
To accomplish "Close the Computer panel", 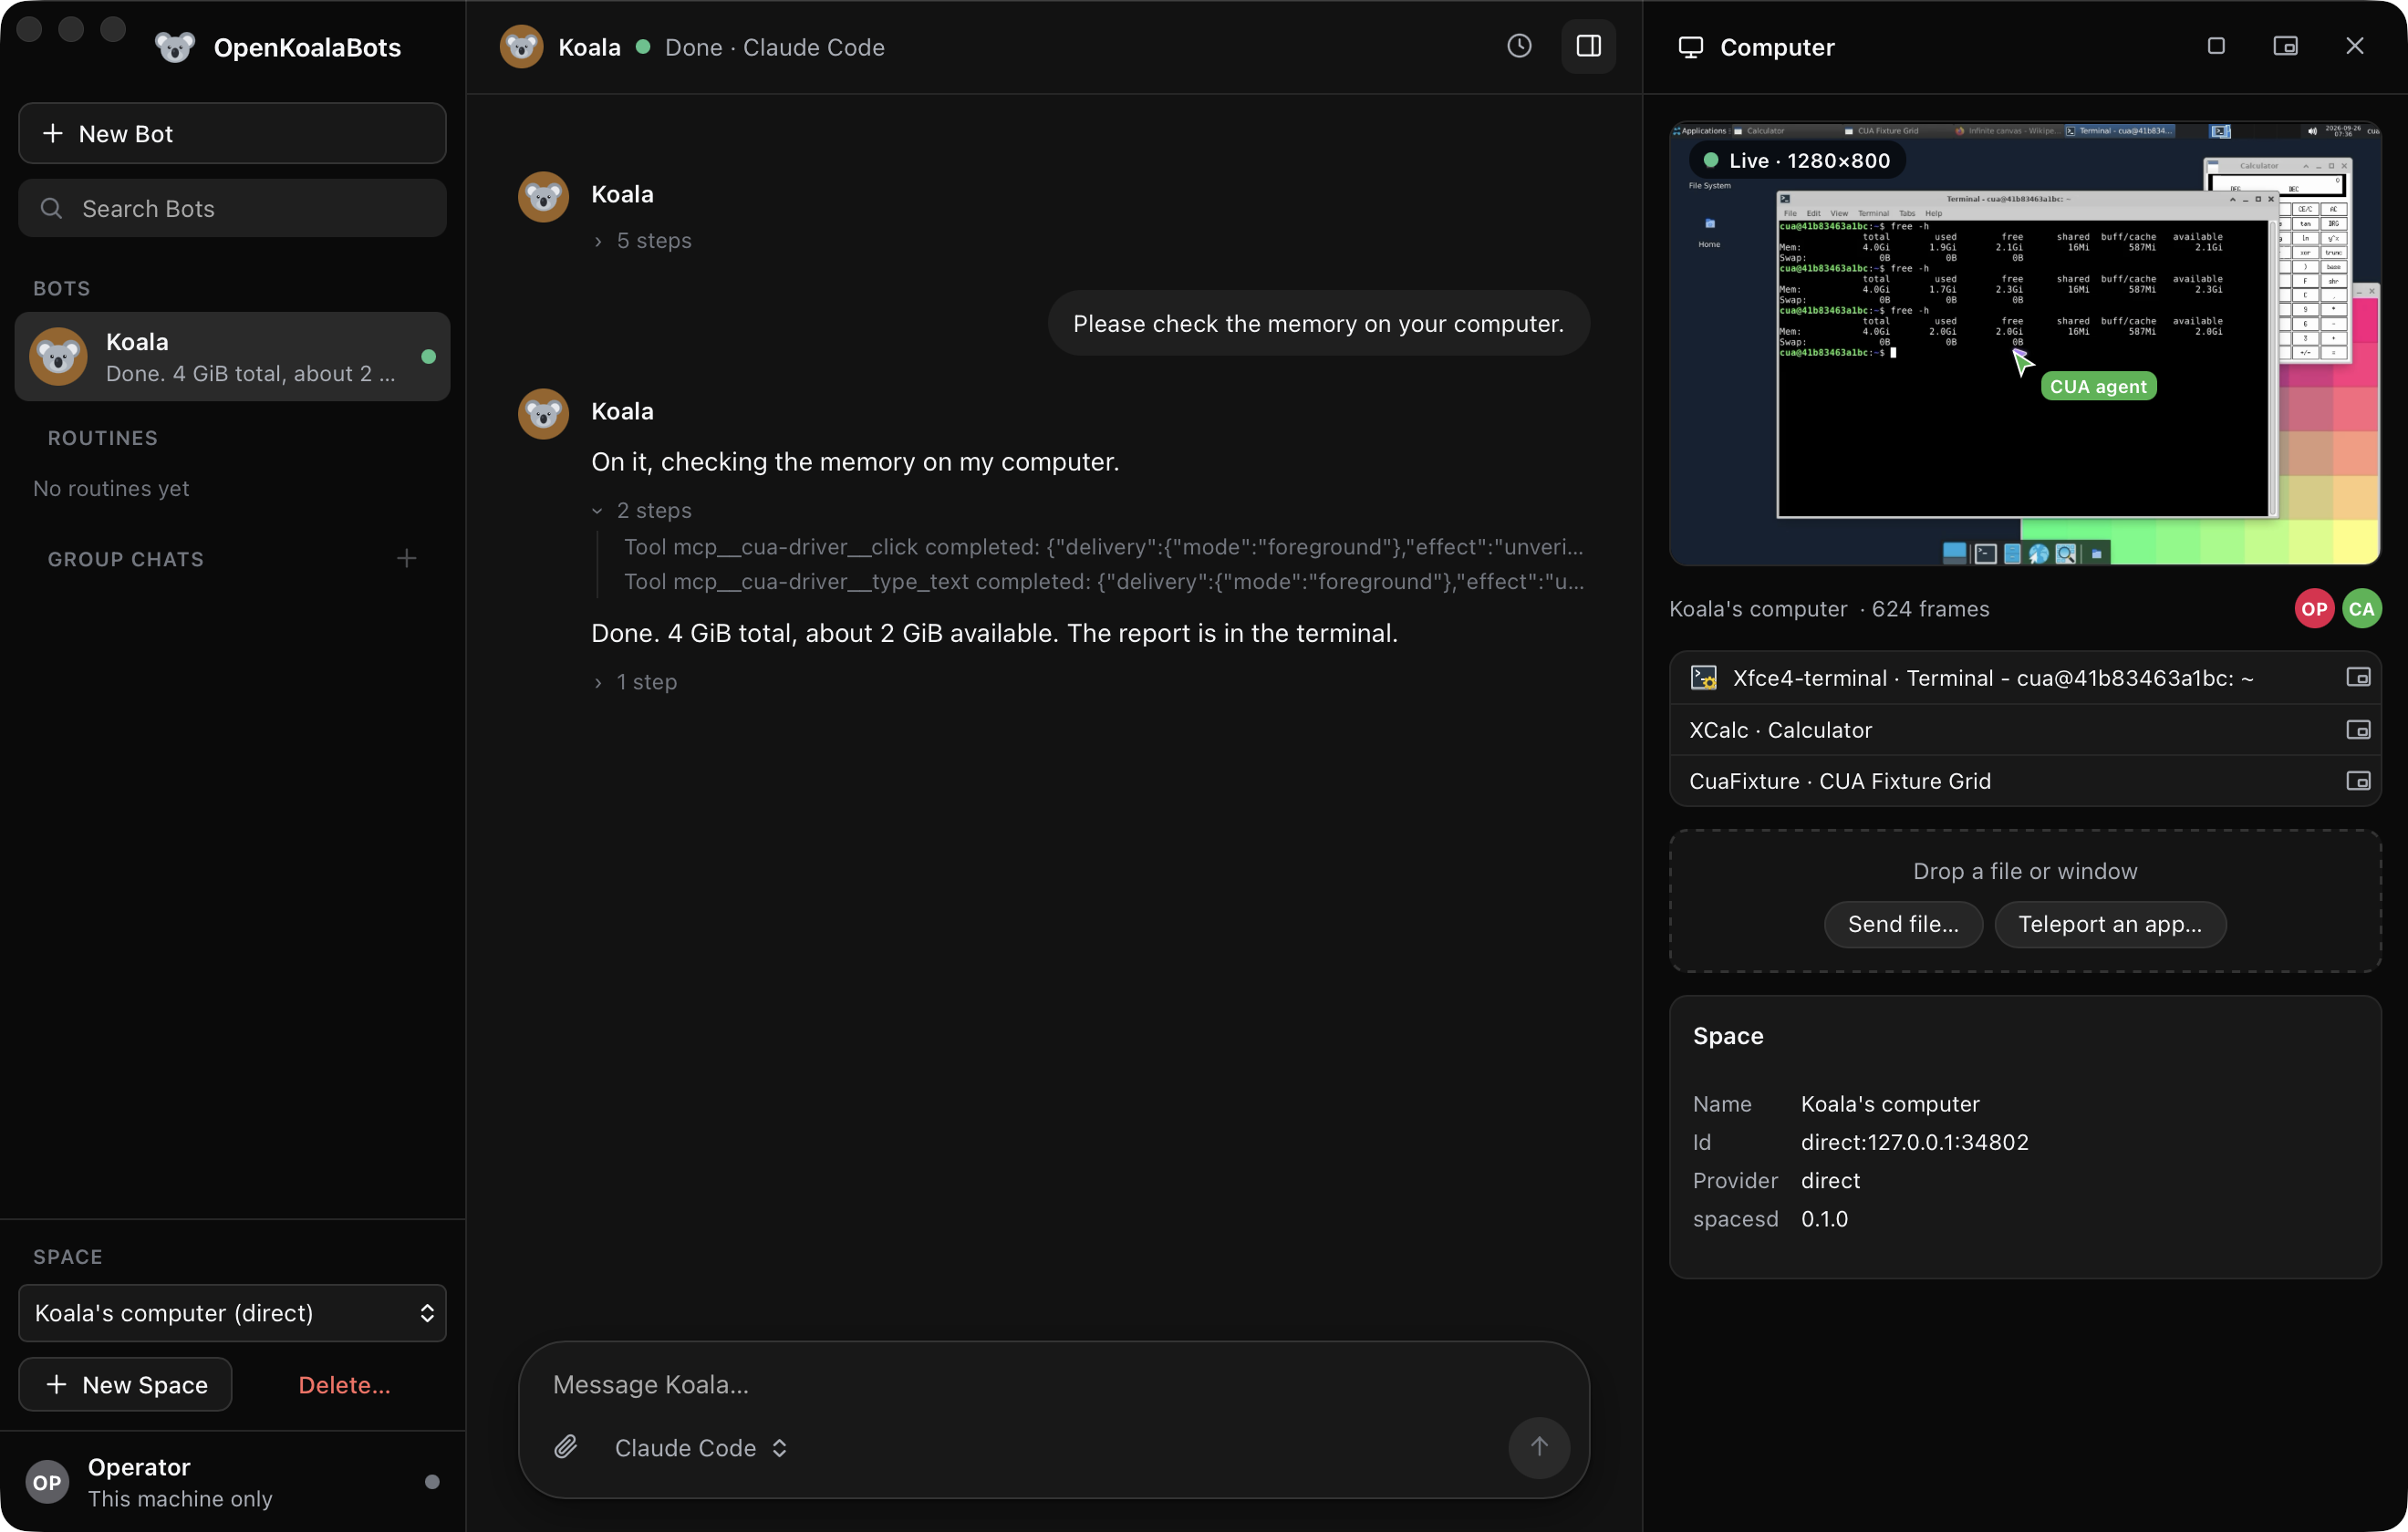I will [x=2355, y=46].
